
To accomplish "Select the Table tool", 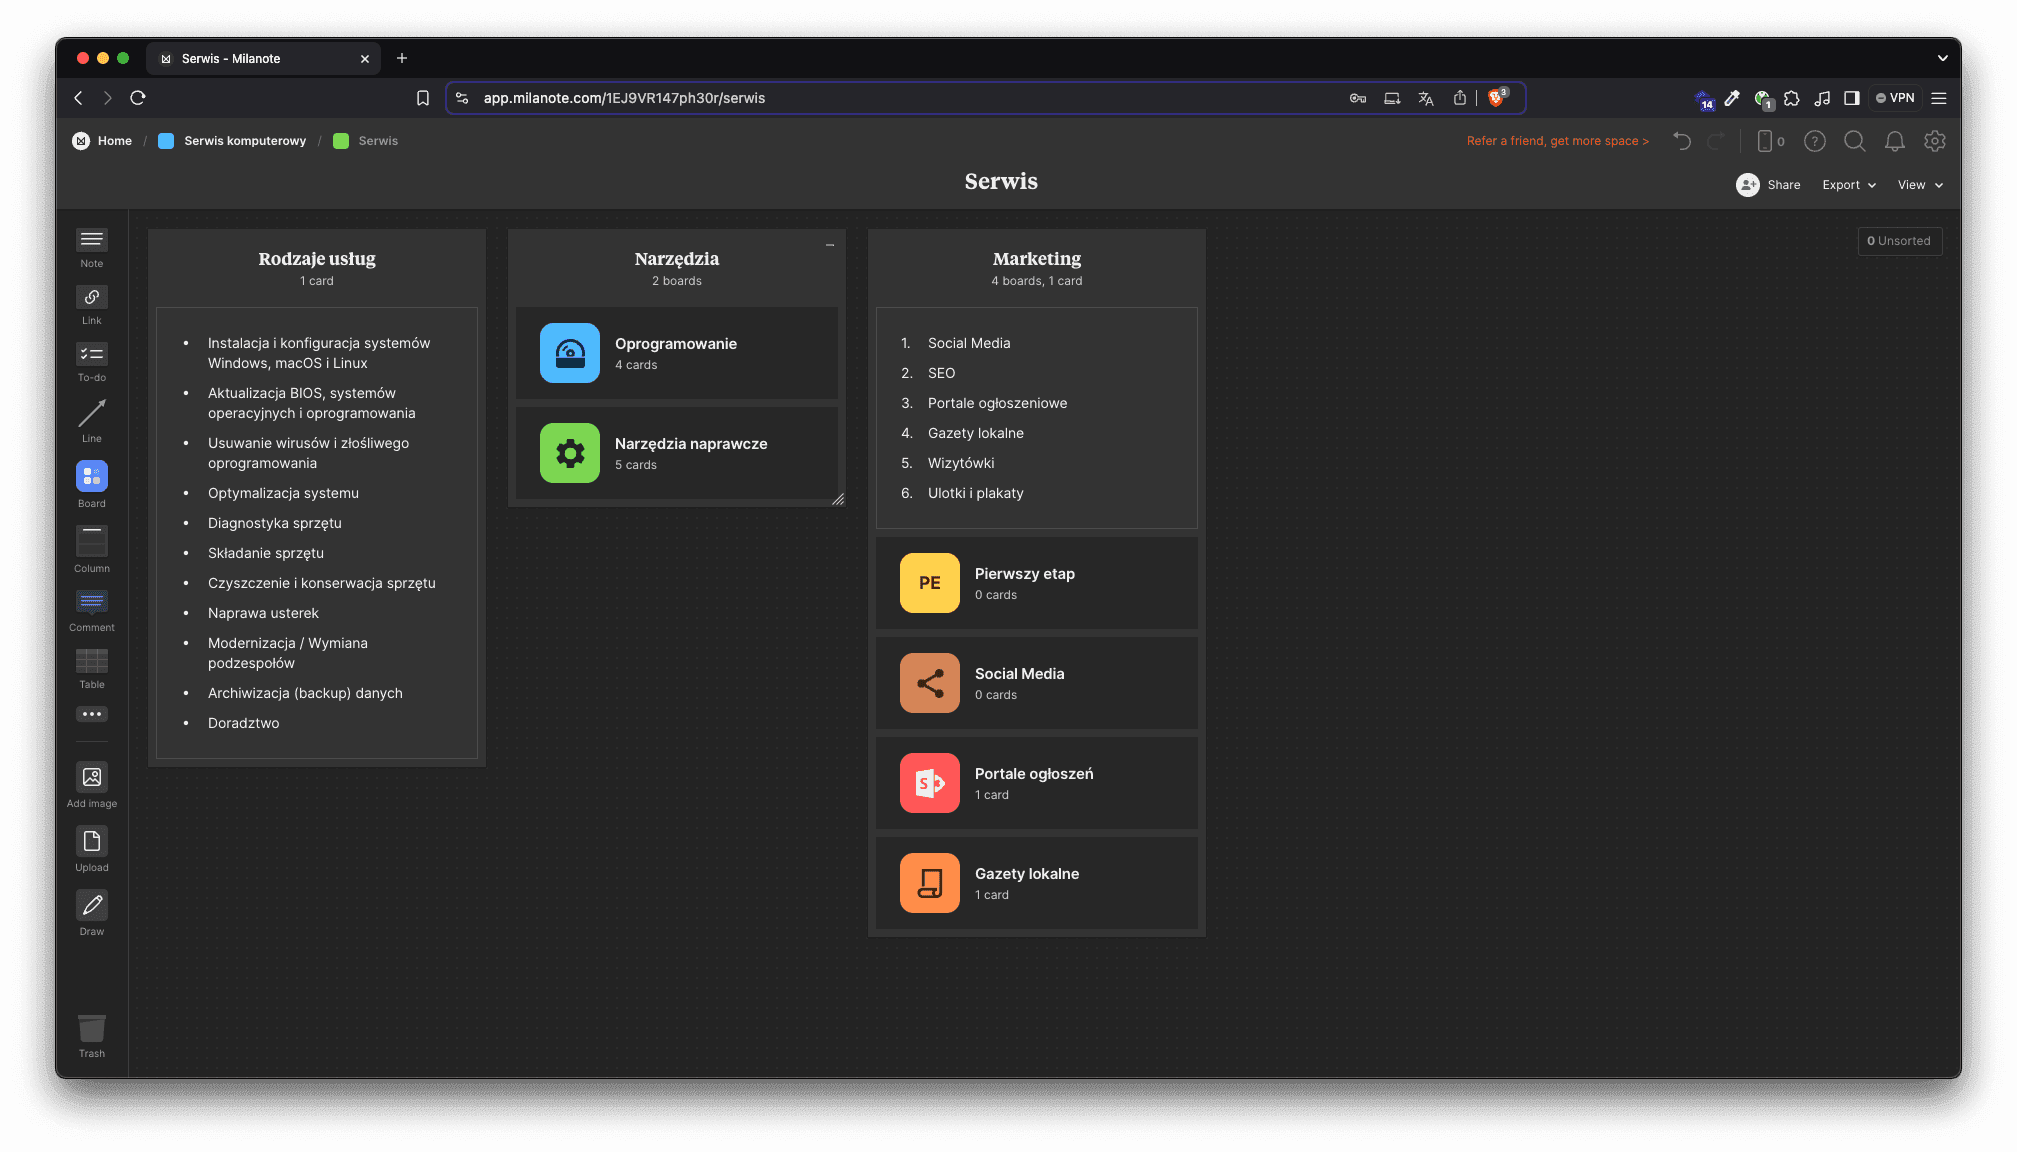I will 91,661.
